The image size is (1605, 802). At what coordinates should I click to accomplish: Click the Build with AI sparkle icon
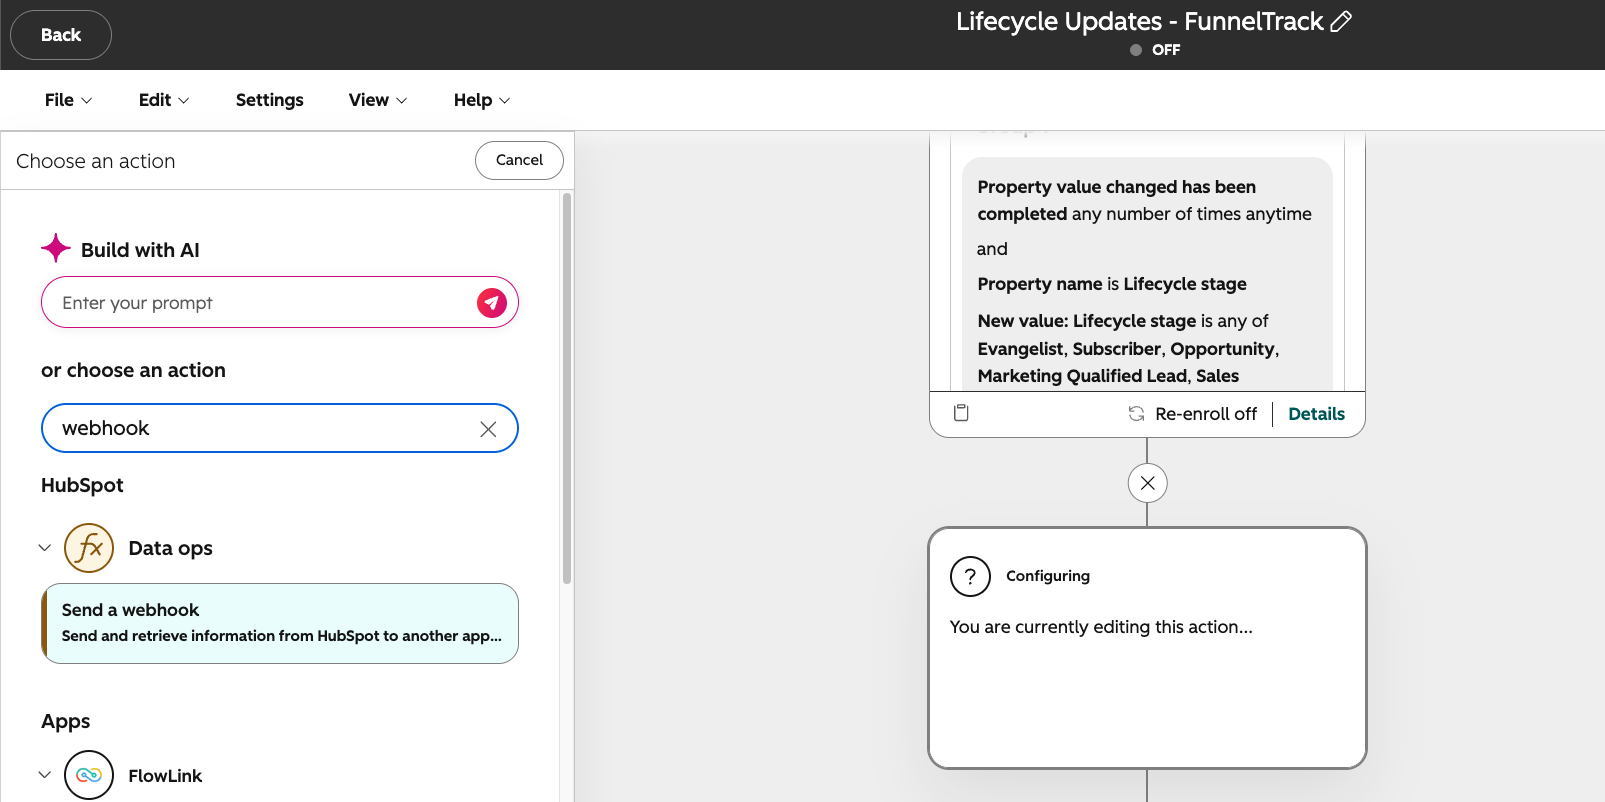pyautogui.click(x=56, y=248)
